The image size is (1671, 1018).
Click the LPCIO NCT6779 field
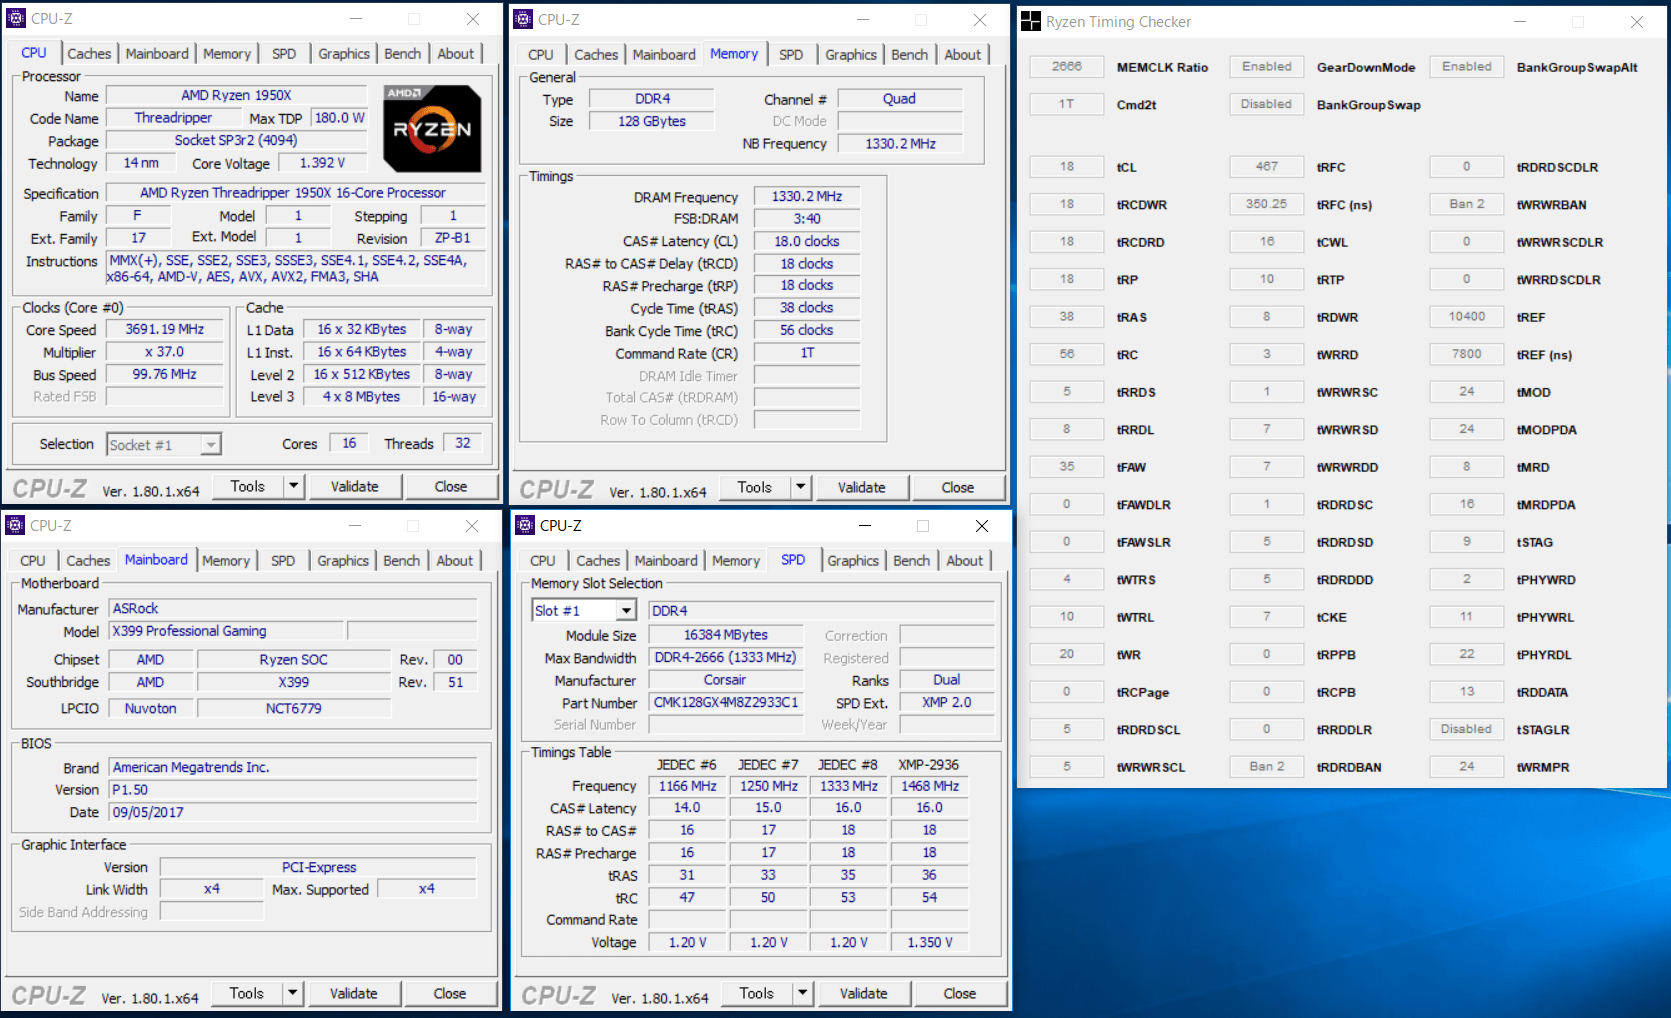294,709
